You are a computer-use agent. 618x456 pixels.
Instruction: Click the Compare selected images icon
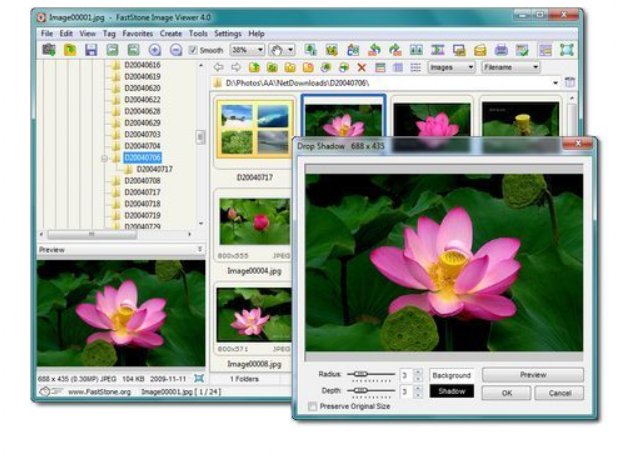416,50
